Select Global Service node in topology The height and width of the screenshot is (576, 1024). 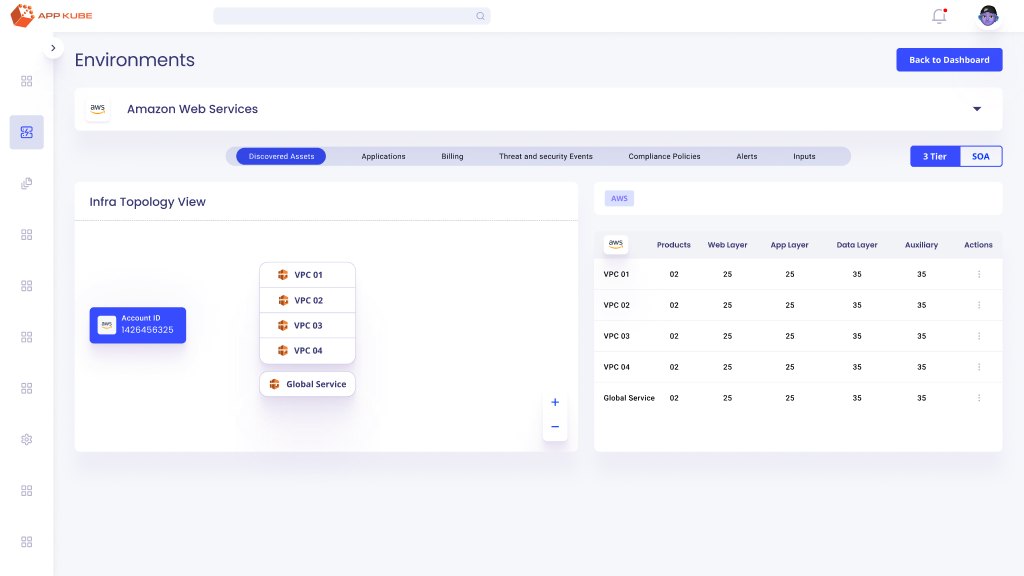[x=308, y=384]
